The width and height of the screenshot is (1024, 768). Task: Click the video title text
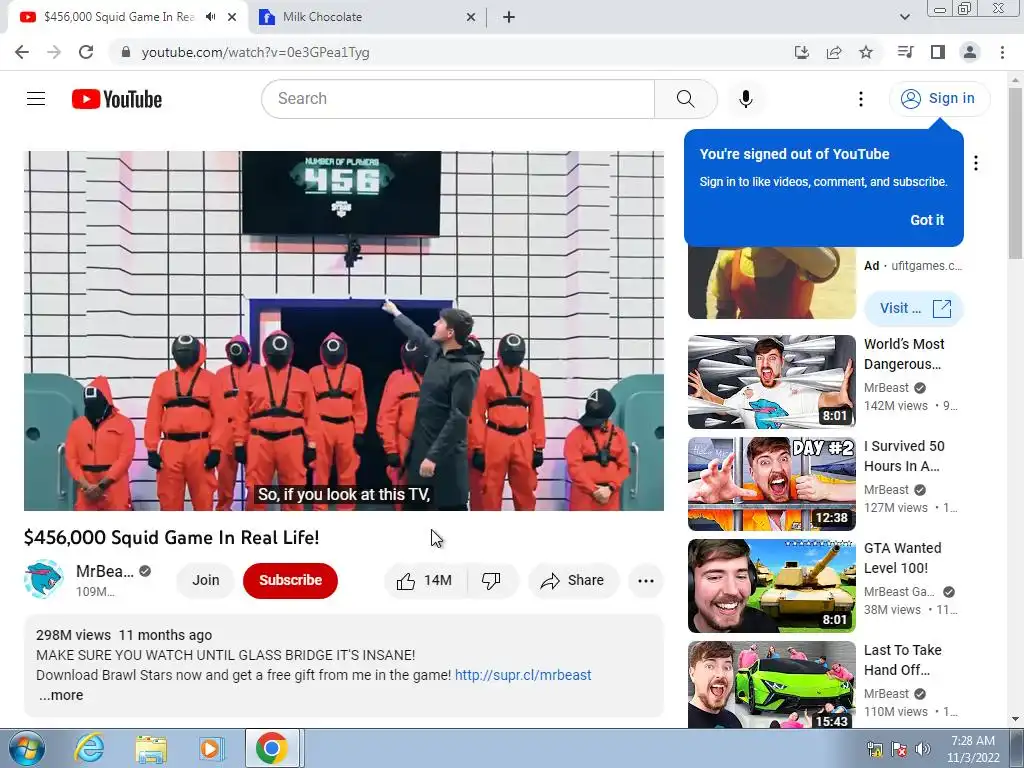pos(172,537)
